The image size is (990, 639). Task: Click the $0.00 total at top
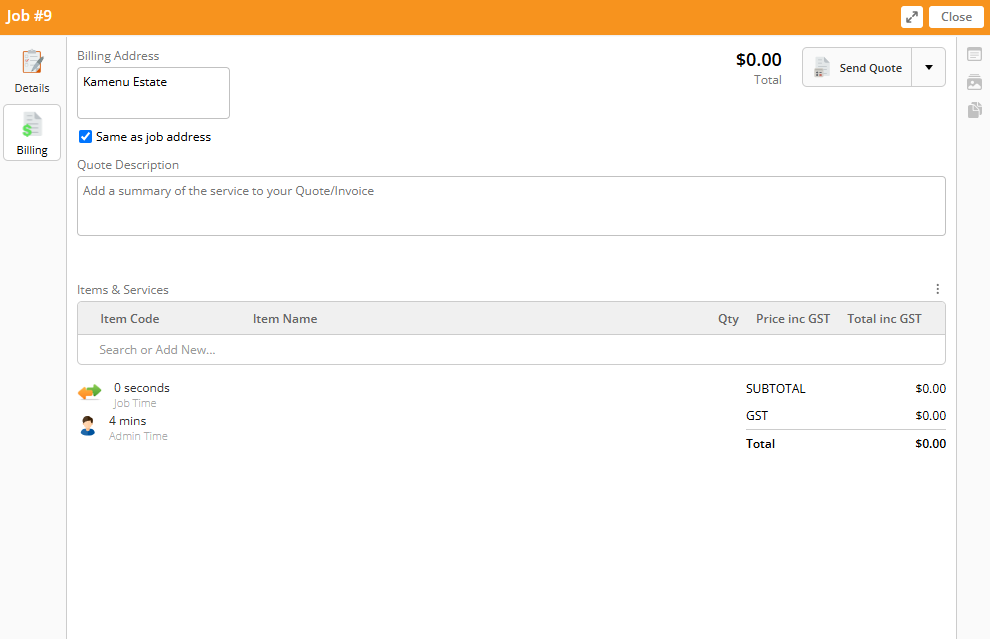(x=758, y=60)
